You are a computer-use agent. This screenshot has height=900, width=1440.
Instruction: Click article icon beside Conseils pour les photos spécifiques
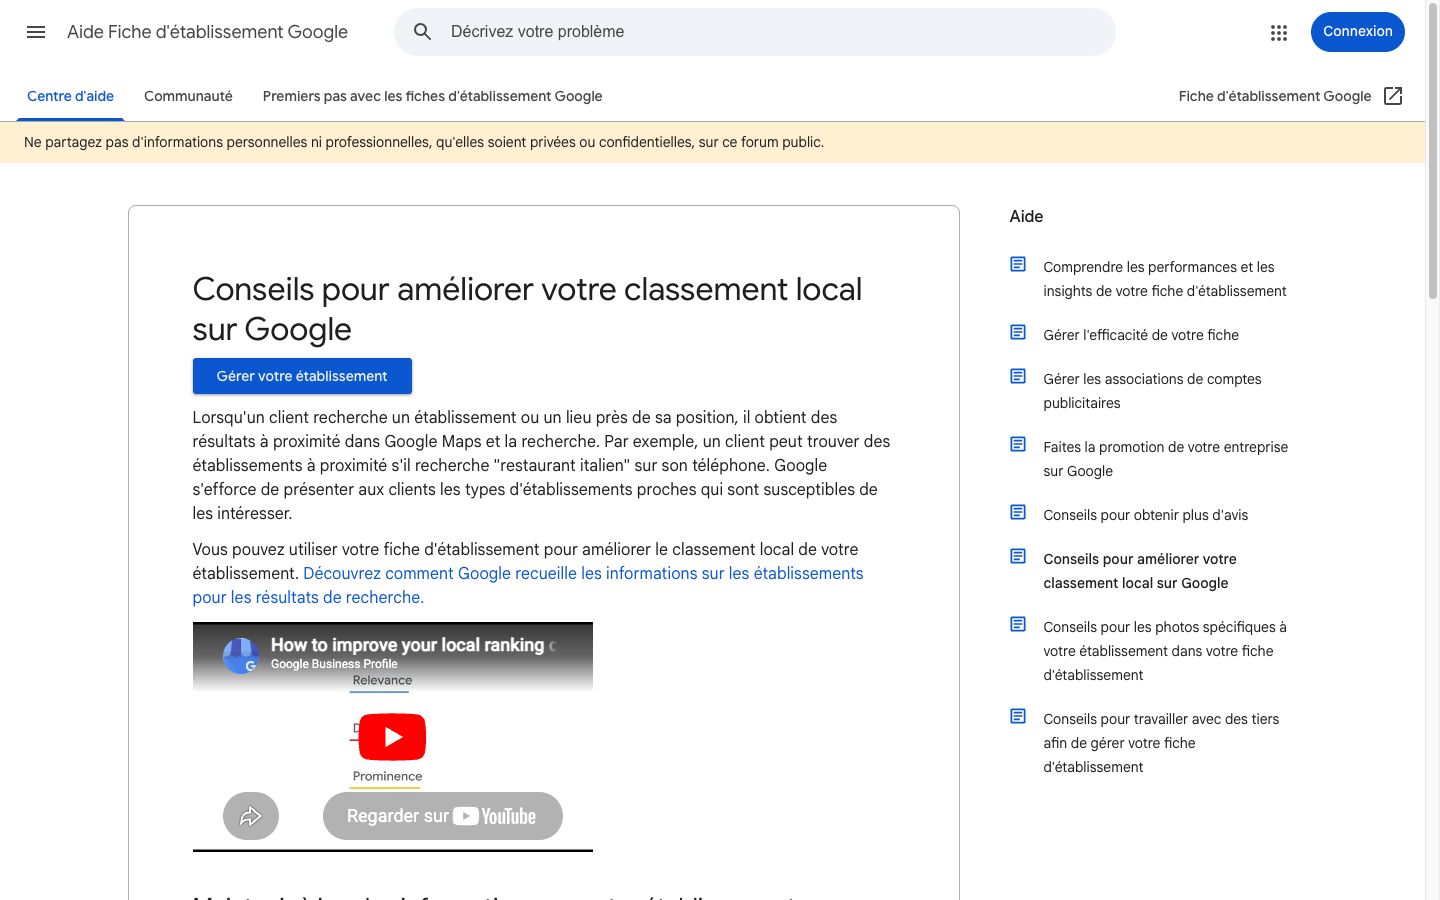coord(1018,624)
